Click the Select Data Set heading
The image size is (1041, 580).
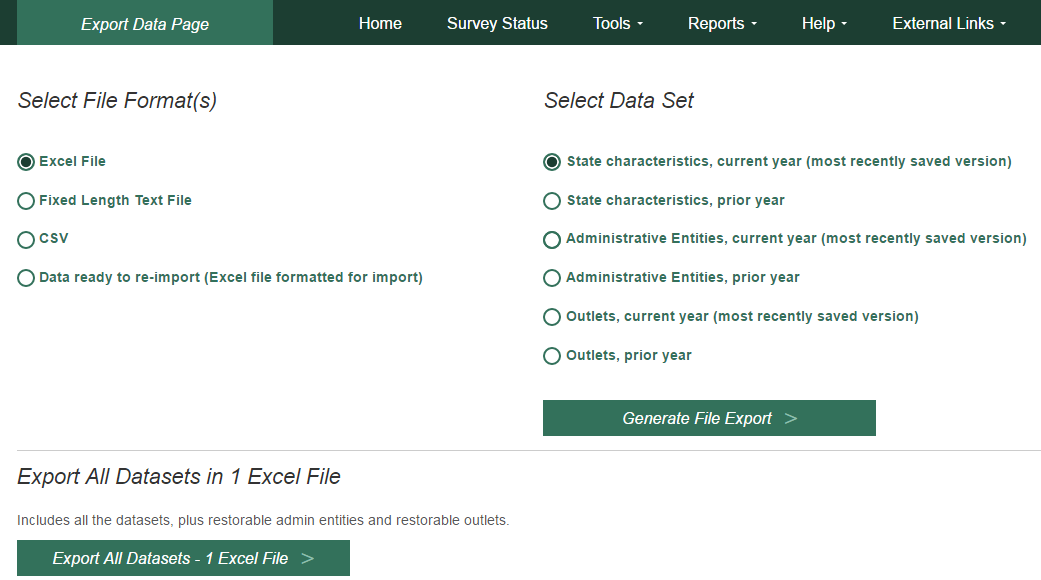tap(619, 100)
